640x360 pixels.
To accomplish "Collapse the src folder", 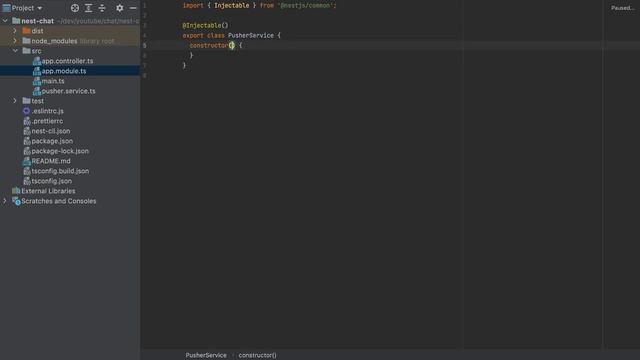I will click(15, 51).
